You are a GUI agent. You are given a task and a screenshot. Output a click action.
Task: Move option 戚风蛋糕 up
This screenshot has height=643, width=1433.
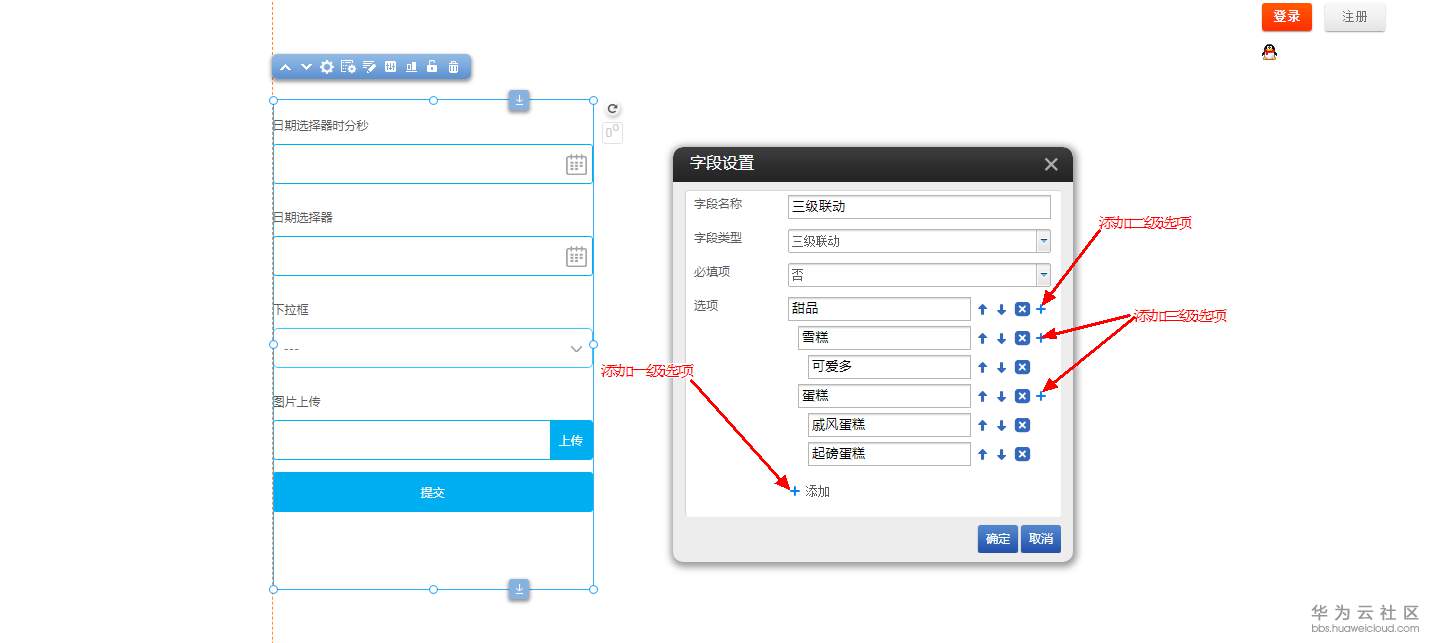[982, 425]
